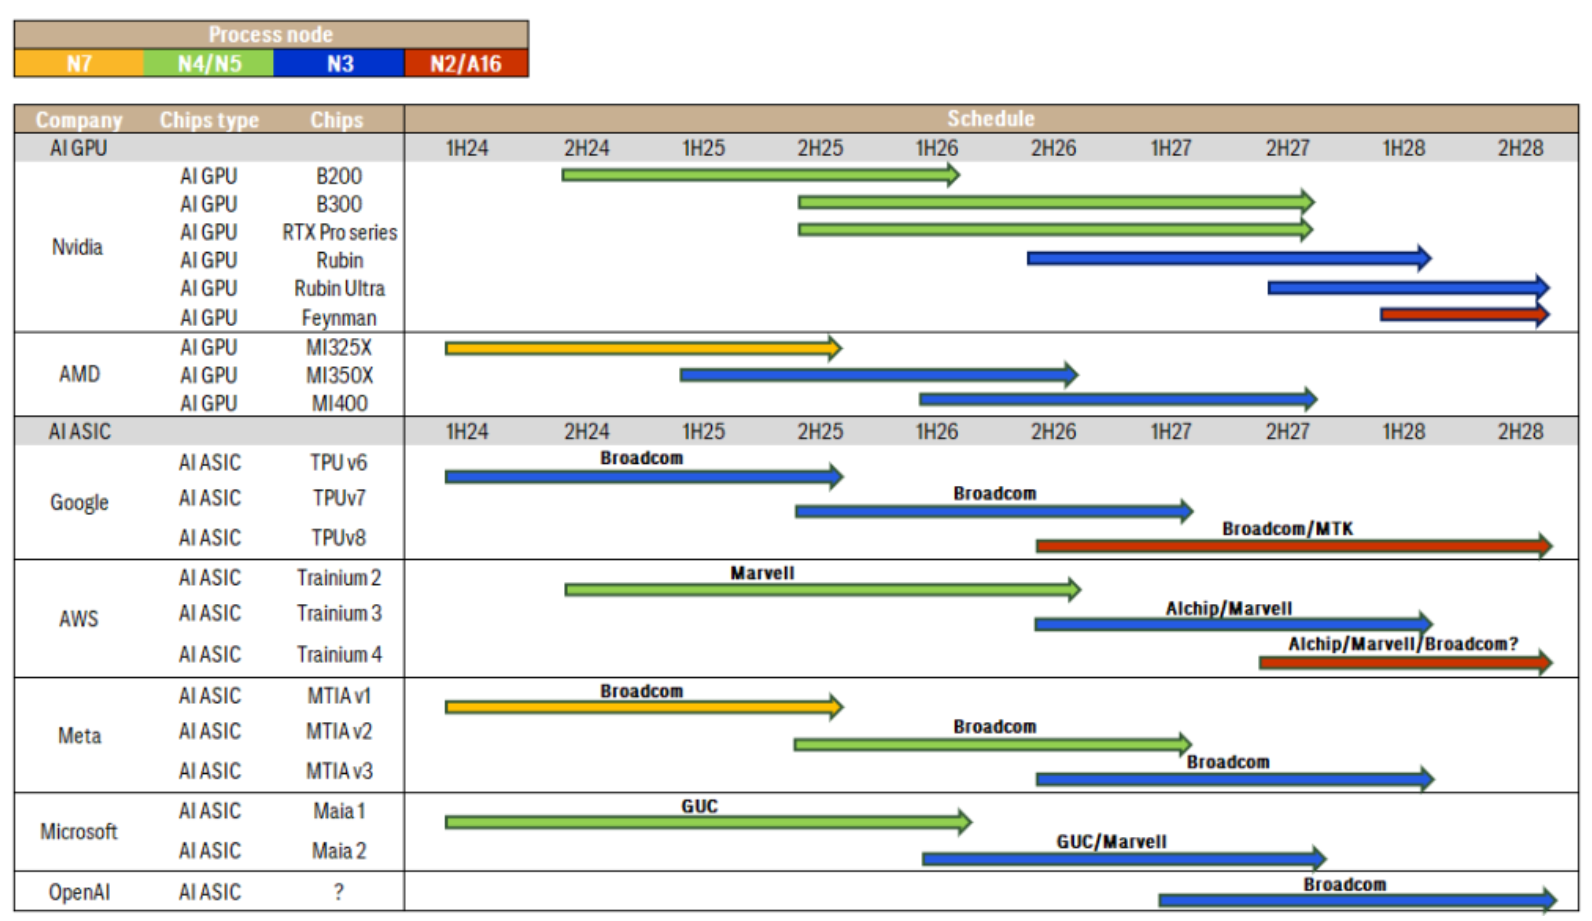Select the MI400 chip name

click(339, 403)
